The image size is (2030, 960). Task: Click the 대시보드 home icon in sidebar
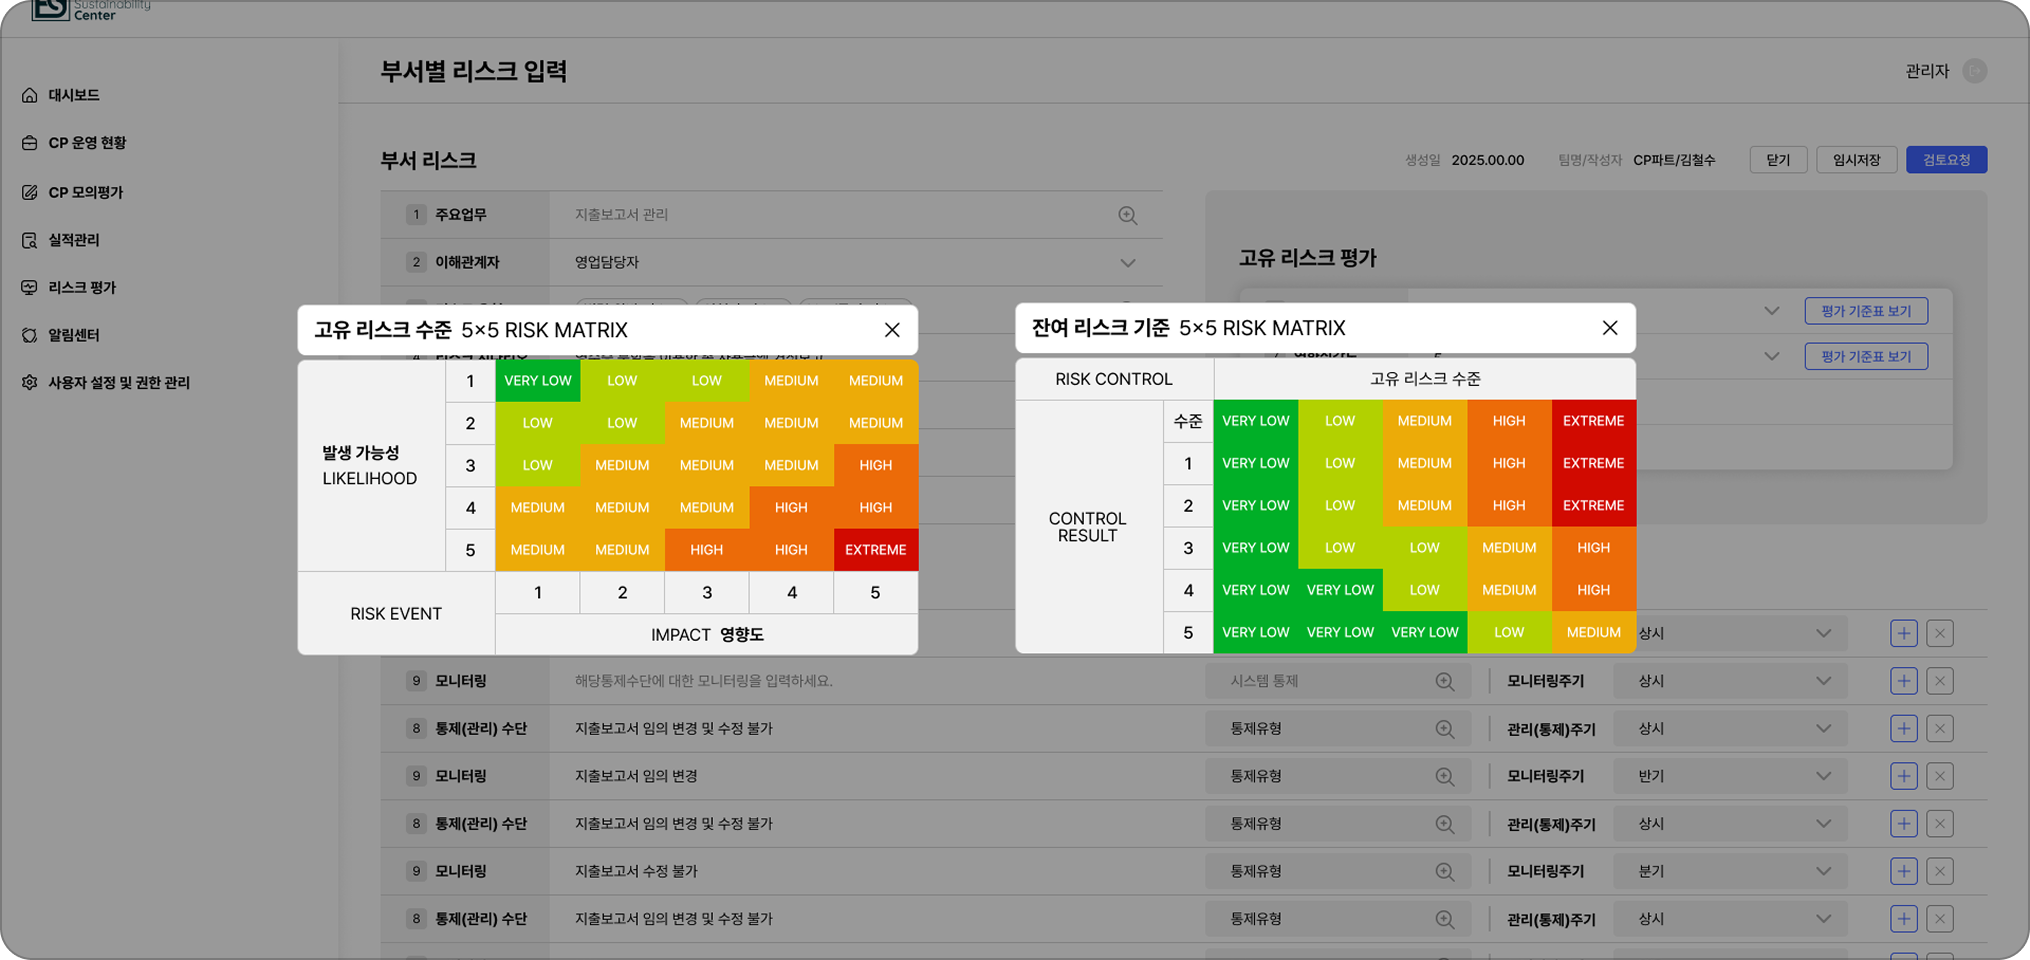click(30, 95)
